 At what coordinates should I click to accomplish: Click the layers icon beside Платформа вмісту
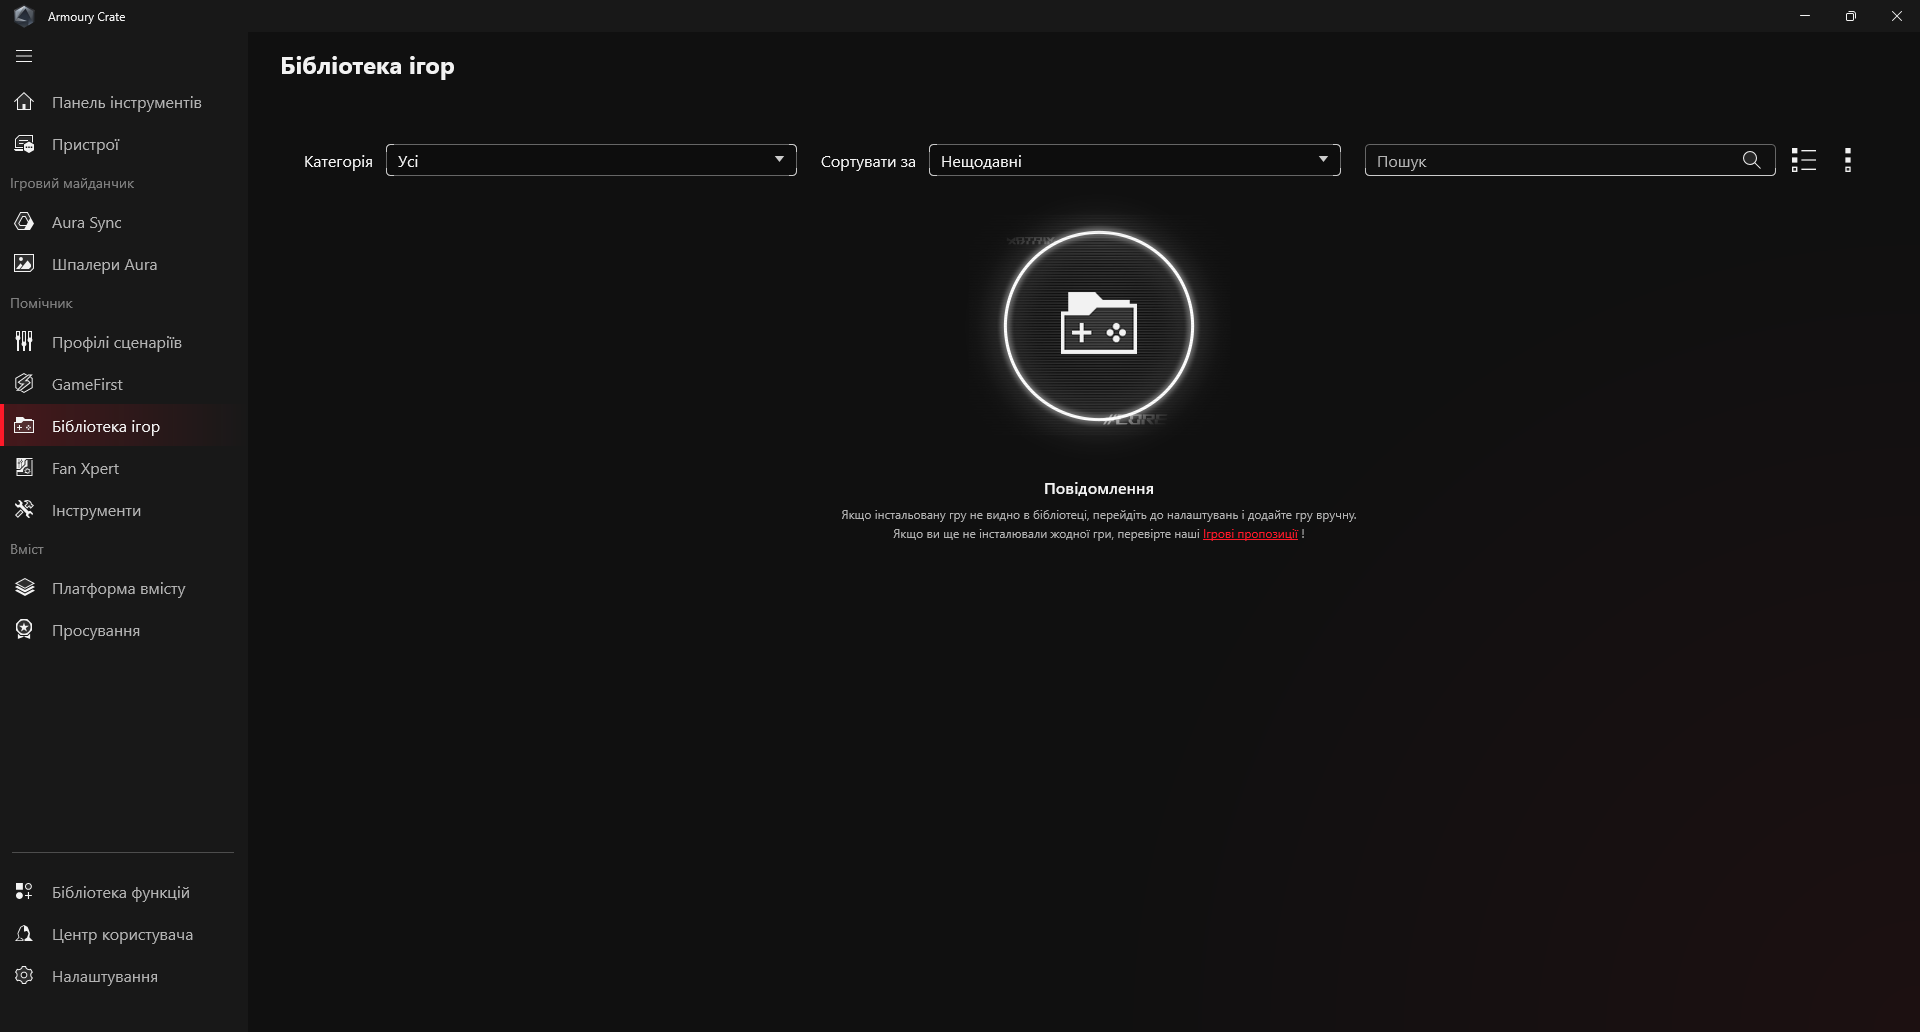point(24,588)
